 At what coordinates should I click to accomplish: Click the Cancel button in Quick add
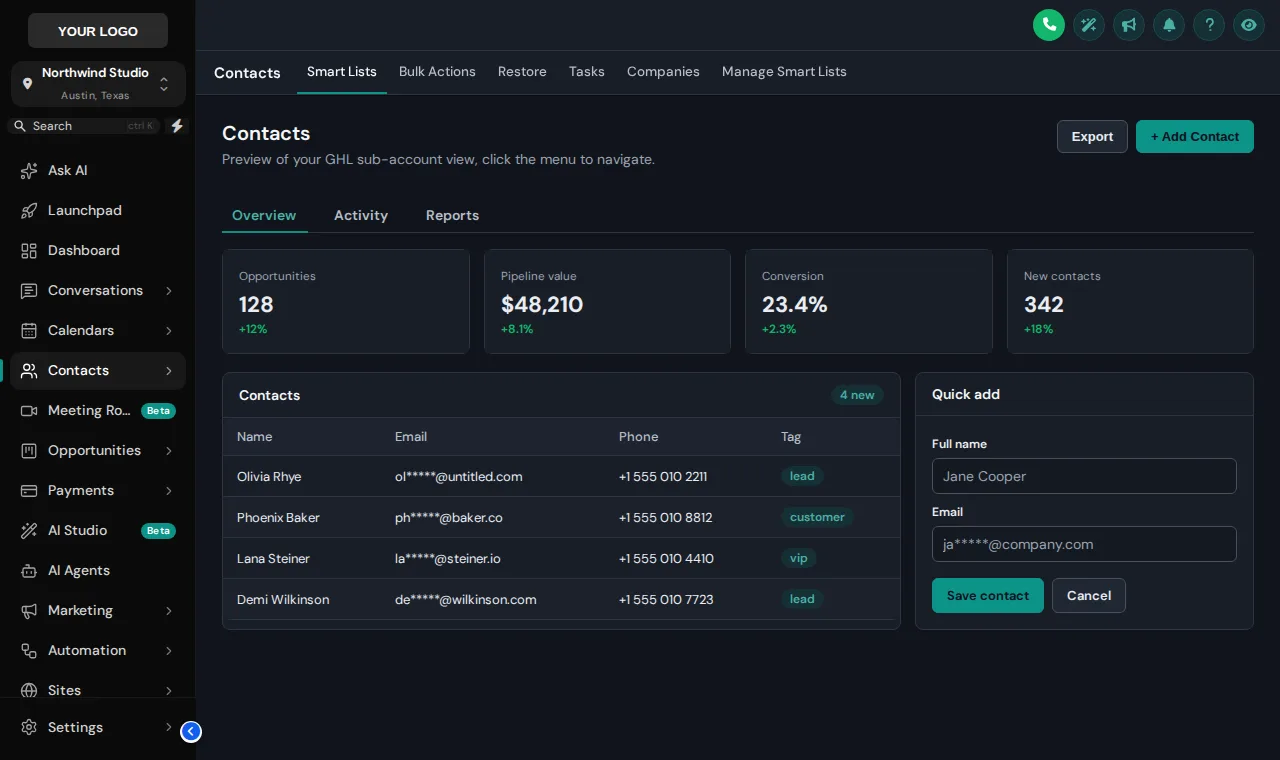pos(1089,596)
